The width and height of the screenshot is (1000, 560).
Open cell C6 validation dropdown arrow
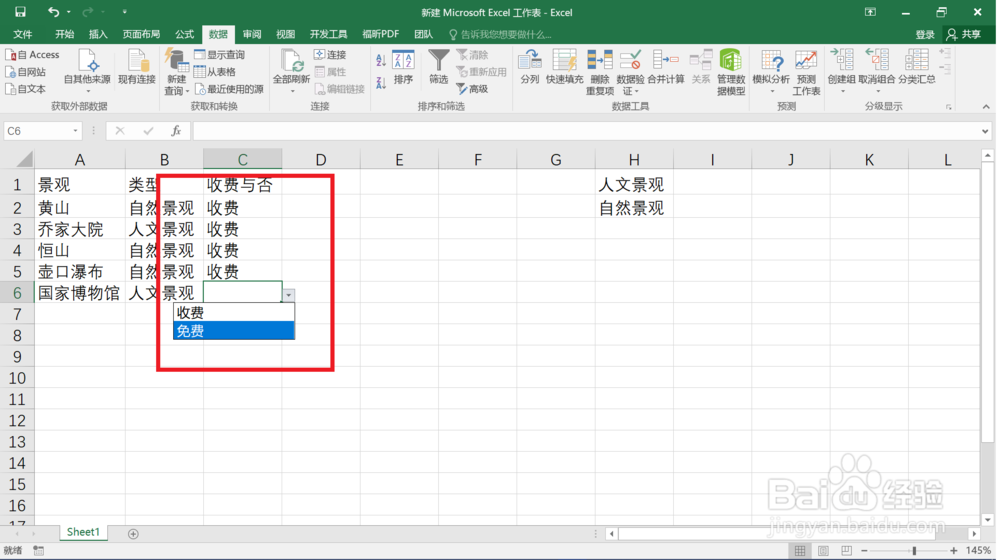pyautogui.click(x=289, y=295)
